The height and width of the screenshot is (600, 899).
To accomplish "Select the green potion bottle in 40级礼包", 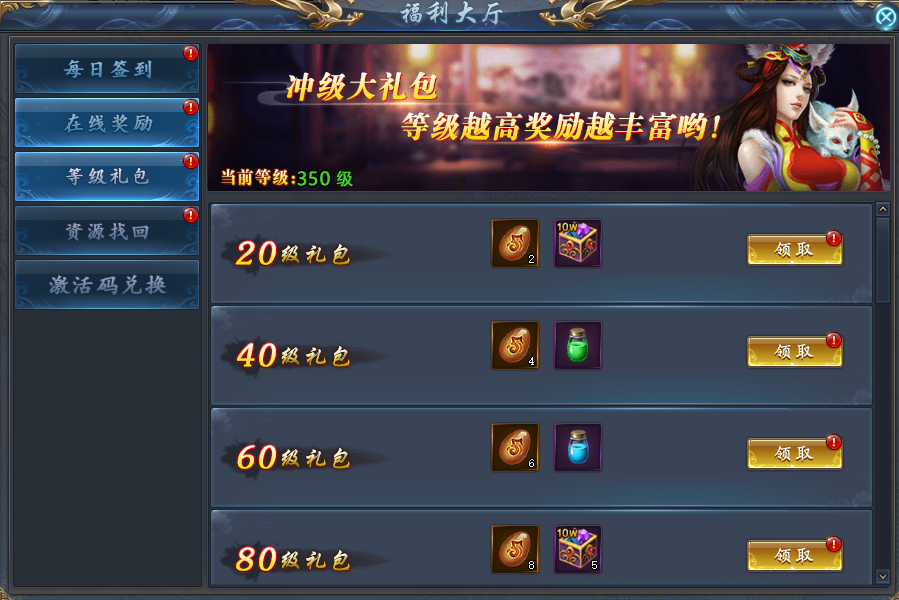I will point(577,345).
